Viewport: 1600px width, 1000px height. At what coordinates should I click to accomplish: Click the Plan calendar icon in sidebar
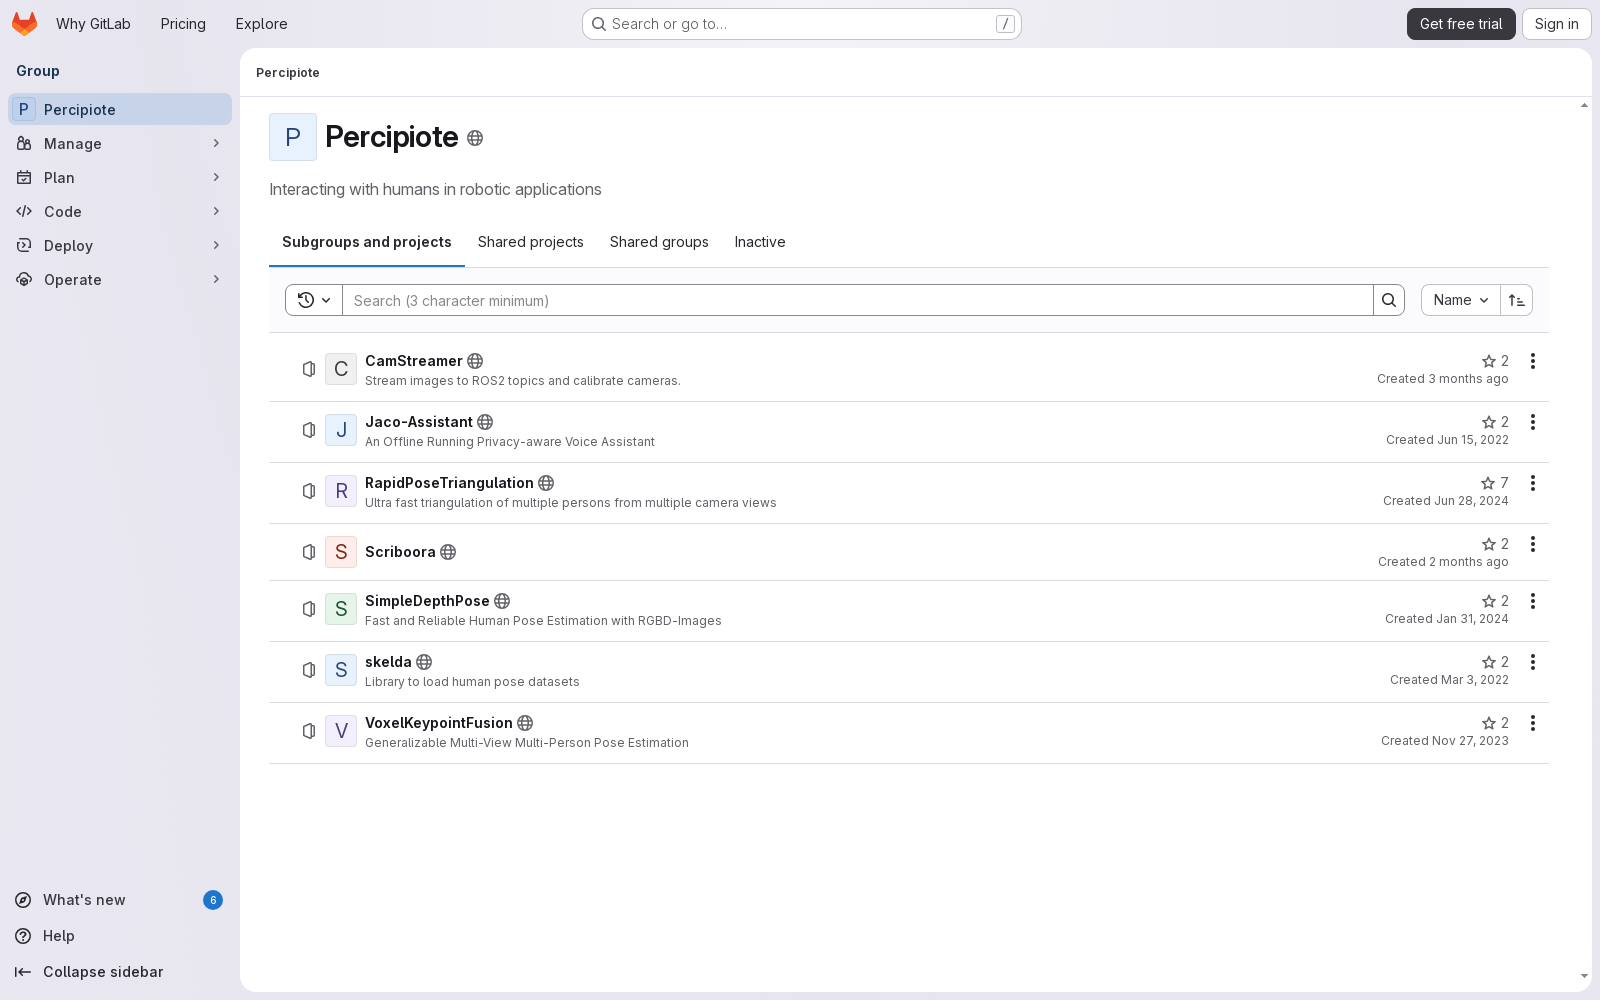pyautogui.click(x=24, y=177)
